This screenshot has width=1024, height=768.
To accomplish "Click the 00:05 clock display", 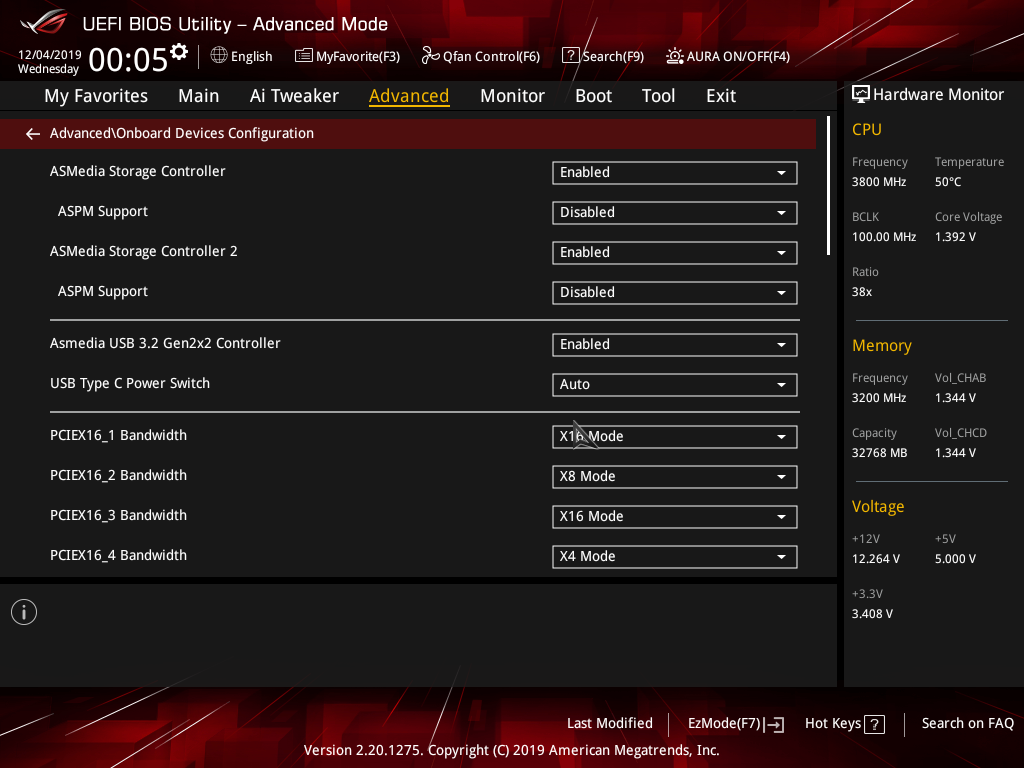I will tap(128, 59).
